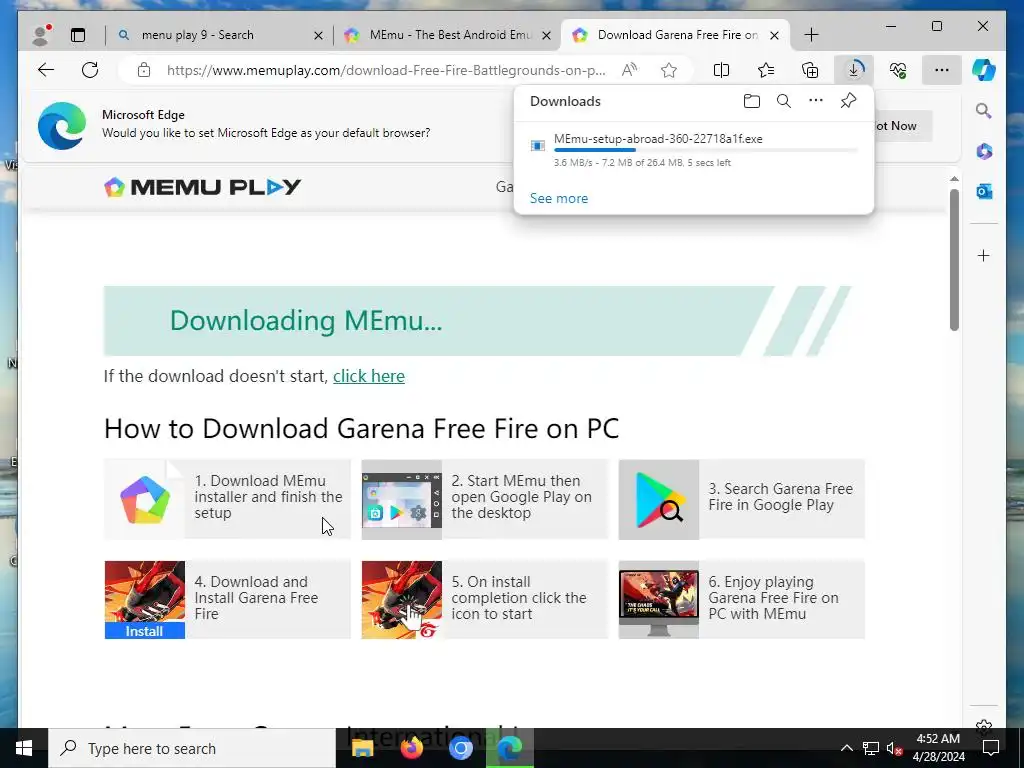Click the Free Fire Install thumbnail in step 4

pyautogui.click(x=145, y=600)
